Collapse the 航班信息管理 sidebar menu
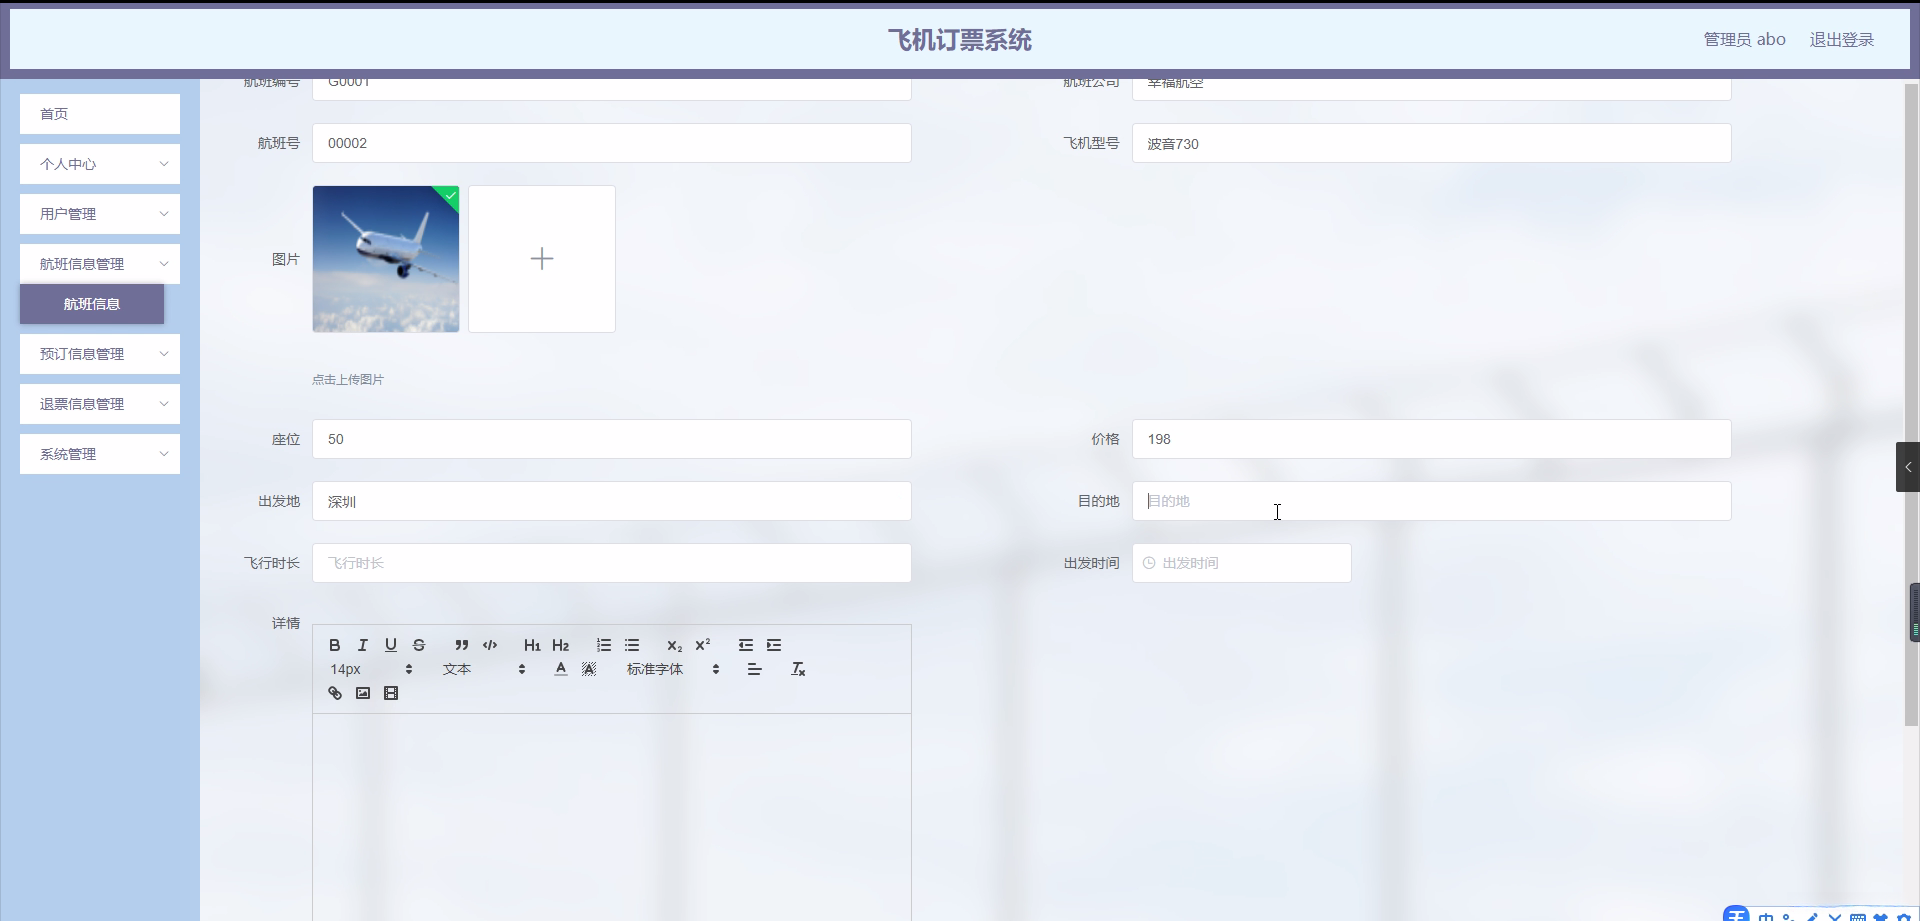 100,264
